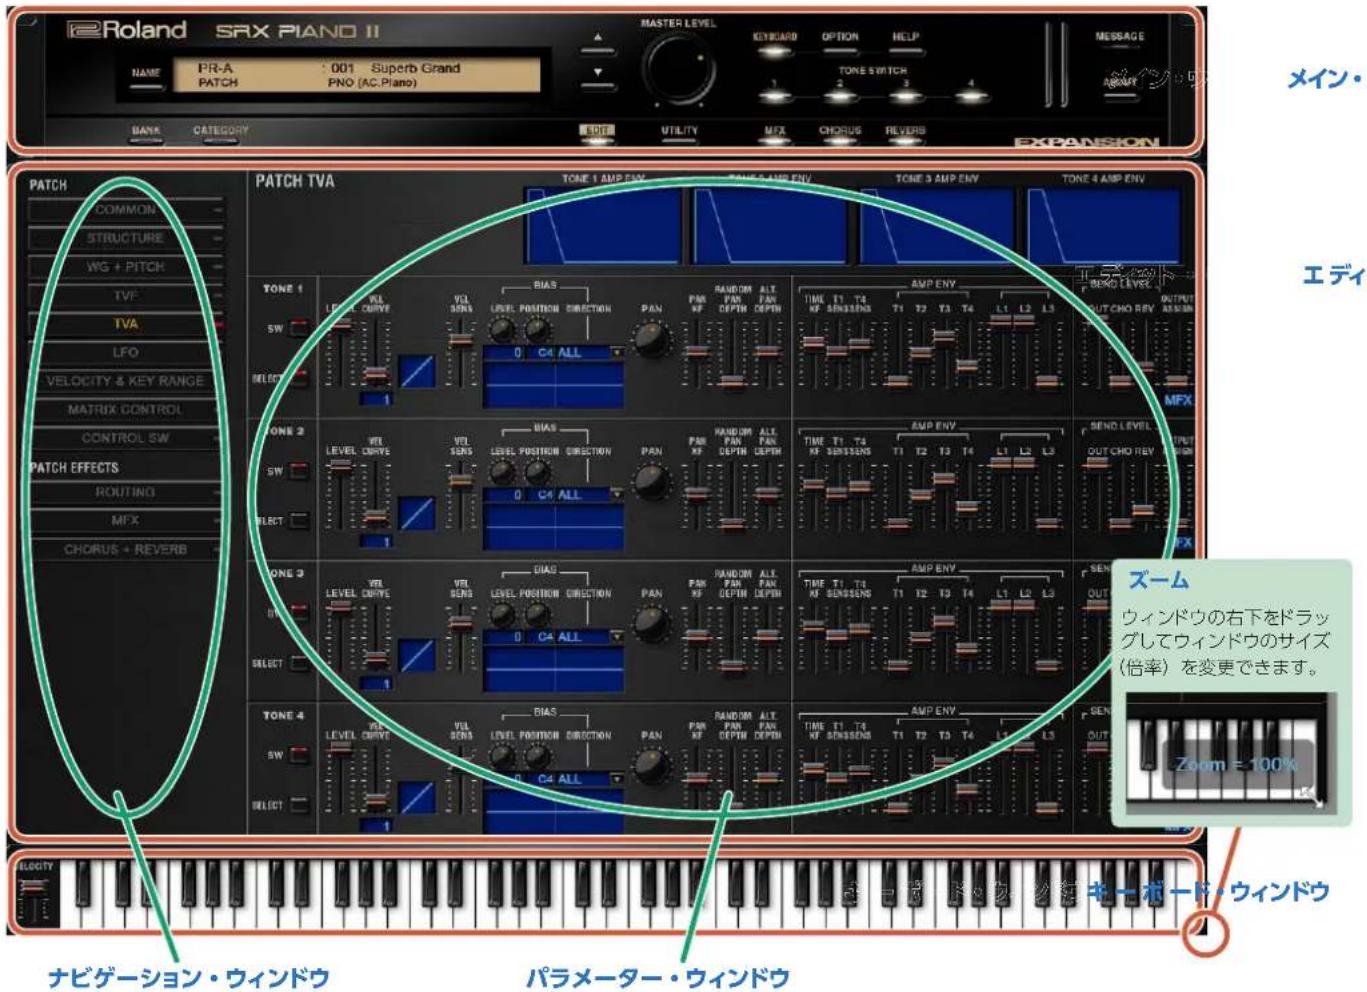The width and height of the screenshot is (1367, 992).
Task: Open the LFO page in navigation
Action: [125, 352]
